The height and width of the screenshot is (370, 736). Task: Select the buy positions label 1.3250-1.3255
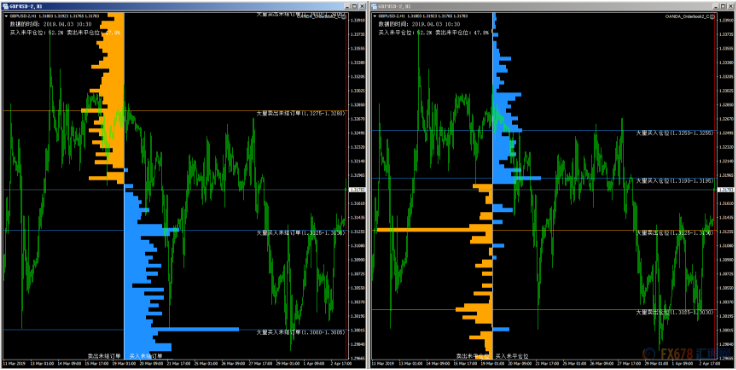click(675, 133)
